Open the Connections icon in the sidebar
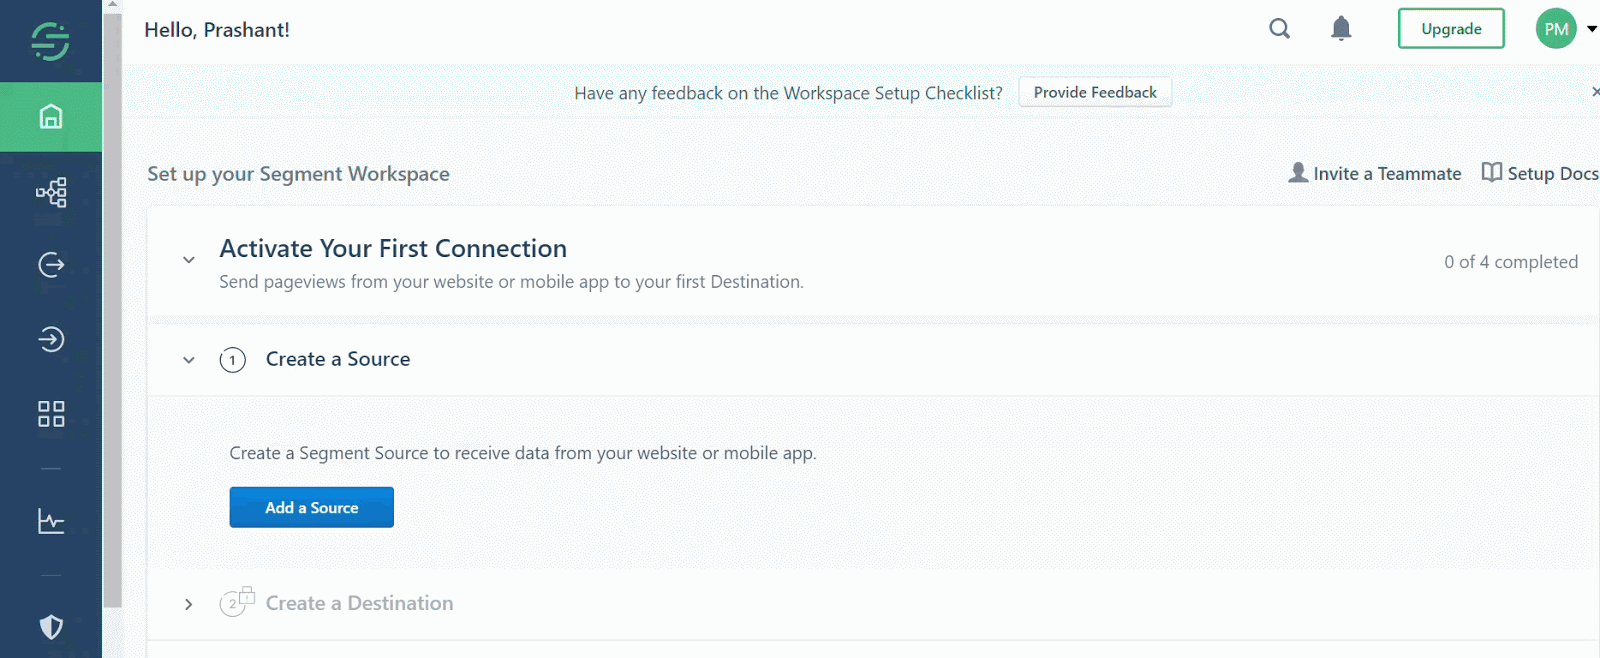The width and height of the screenshot is (1600, 658). click(x=51, y=192)
